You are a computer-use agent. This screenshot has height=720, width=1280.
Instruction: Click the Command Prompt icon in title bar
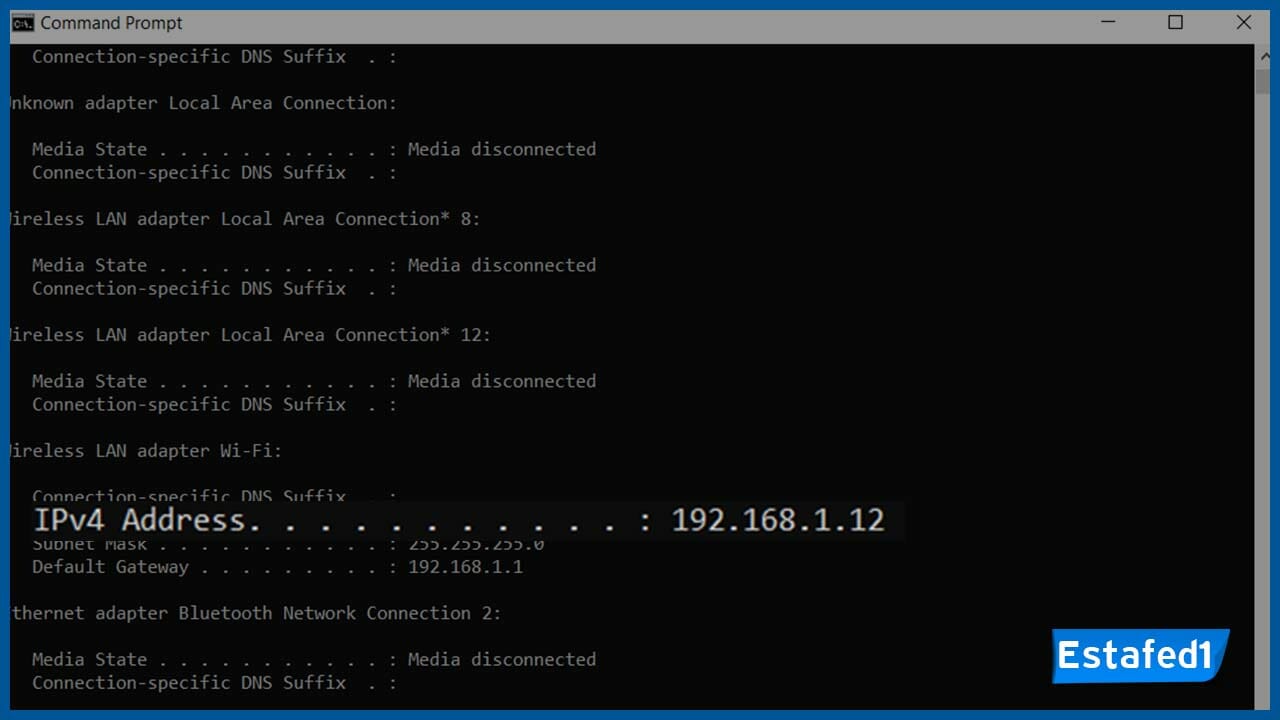click(25, 22)
